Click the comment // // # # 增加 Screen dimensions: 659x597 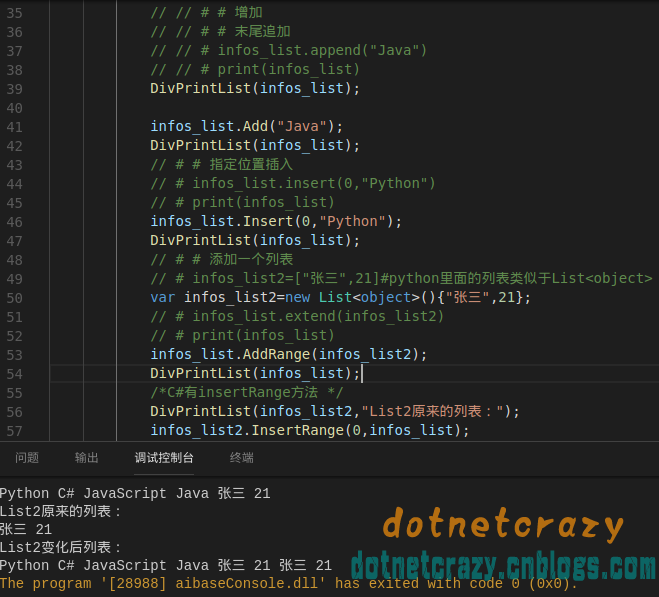coord(207,12)
